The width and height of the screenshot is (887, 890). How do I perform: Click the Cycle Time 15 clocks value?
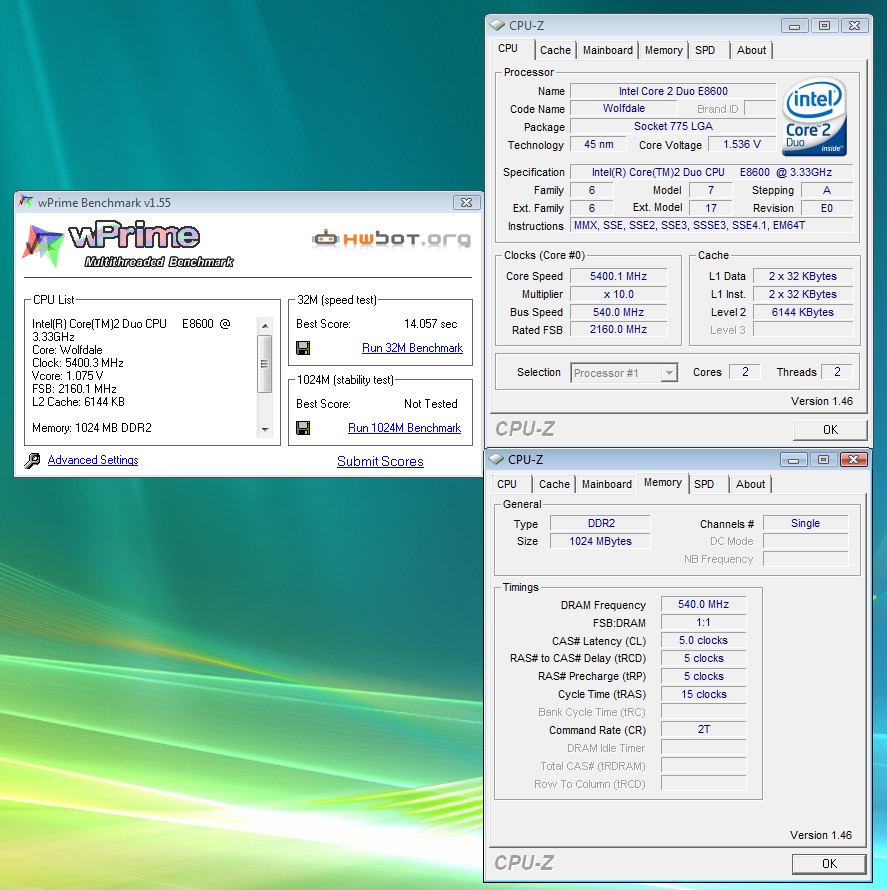[x=704, y=694]
